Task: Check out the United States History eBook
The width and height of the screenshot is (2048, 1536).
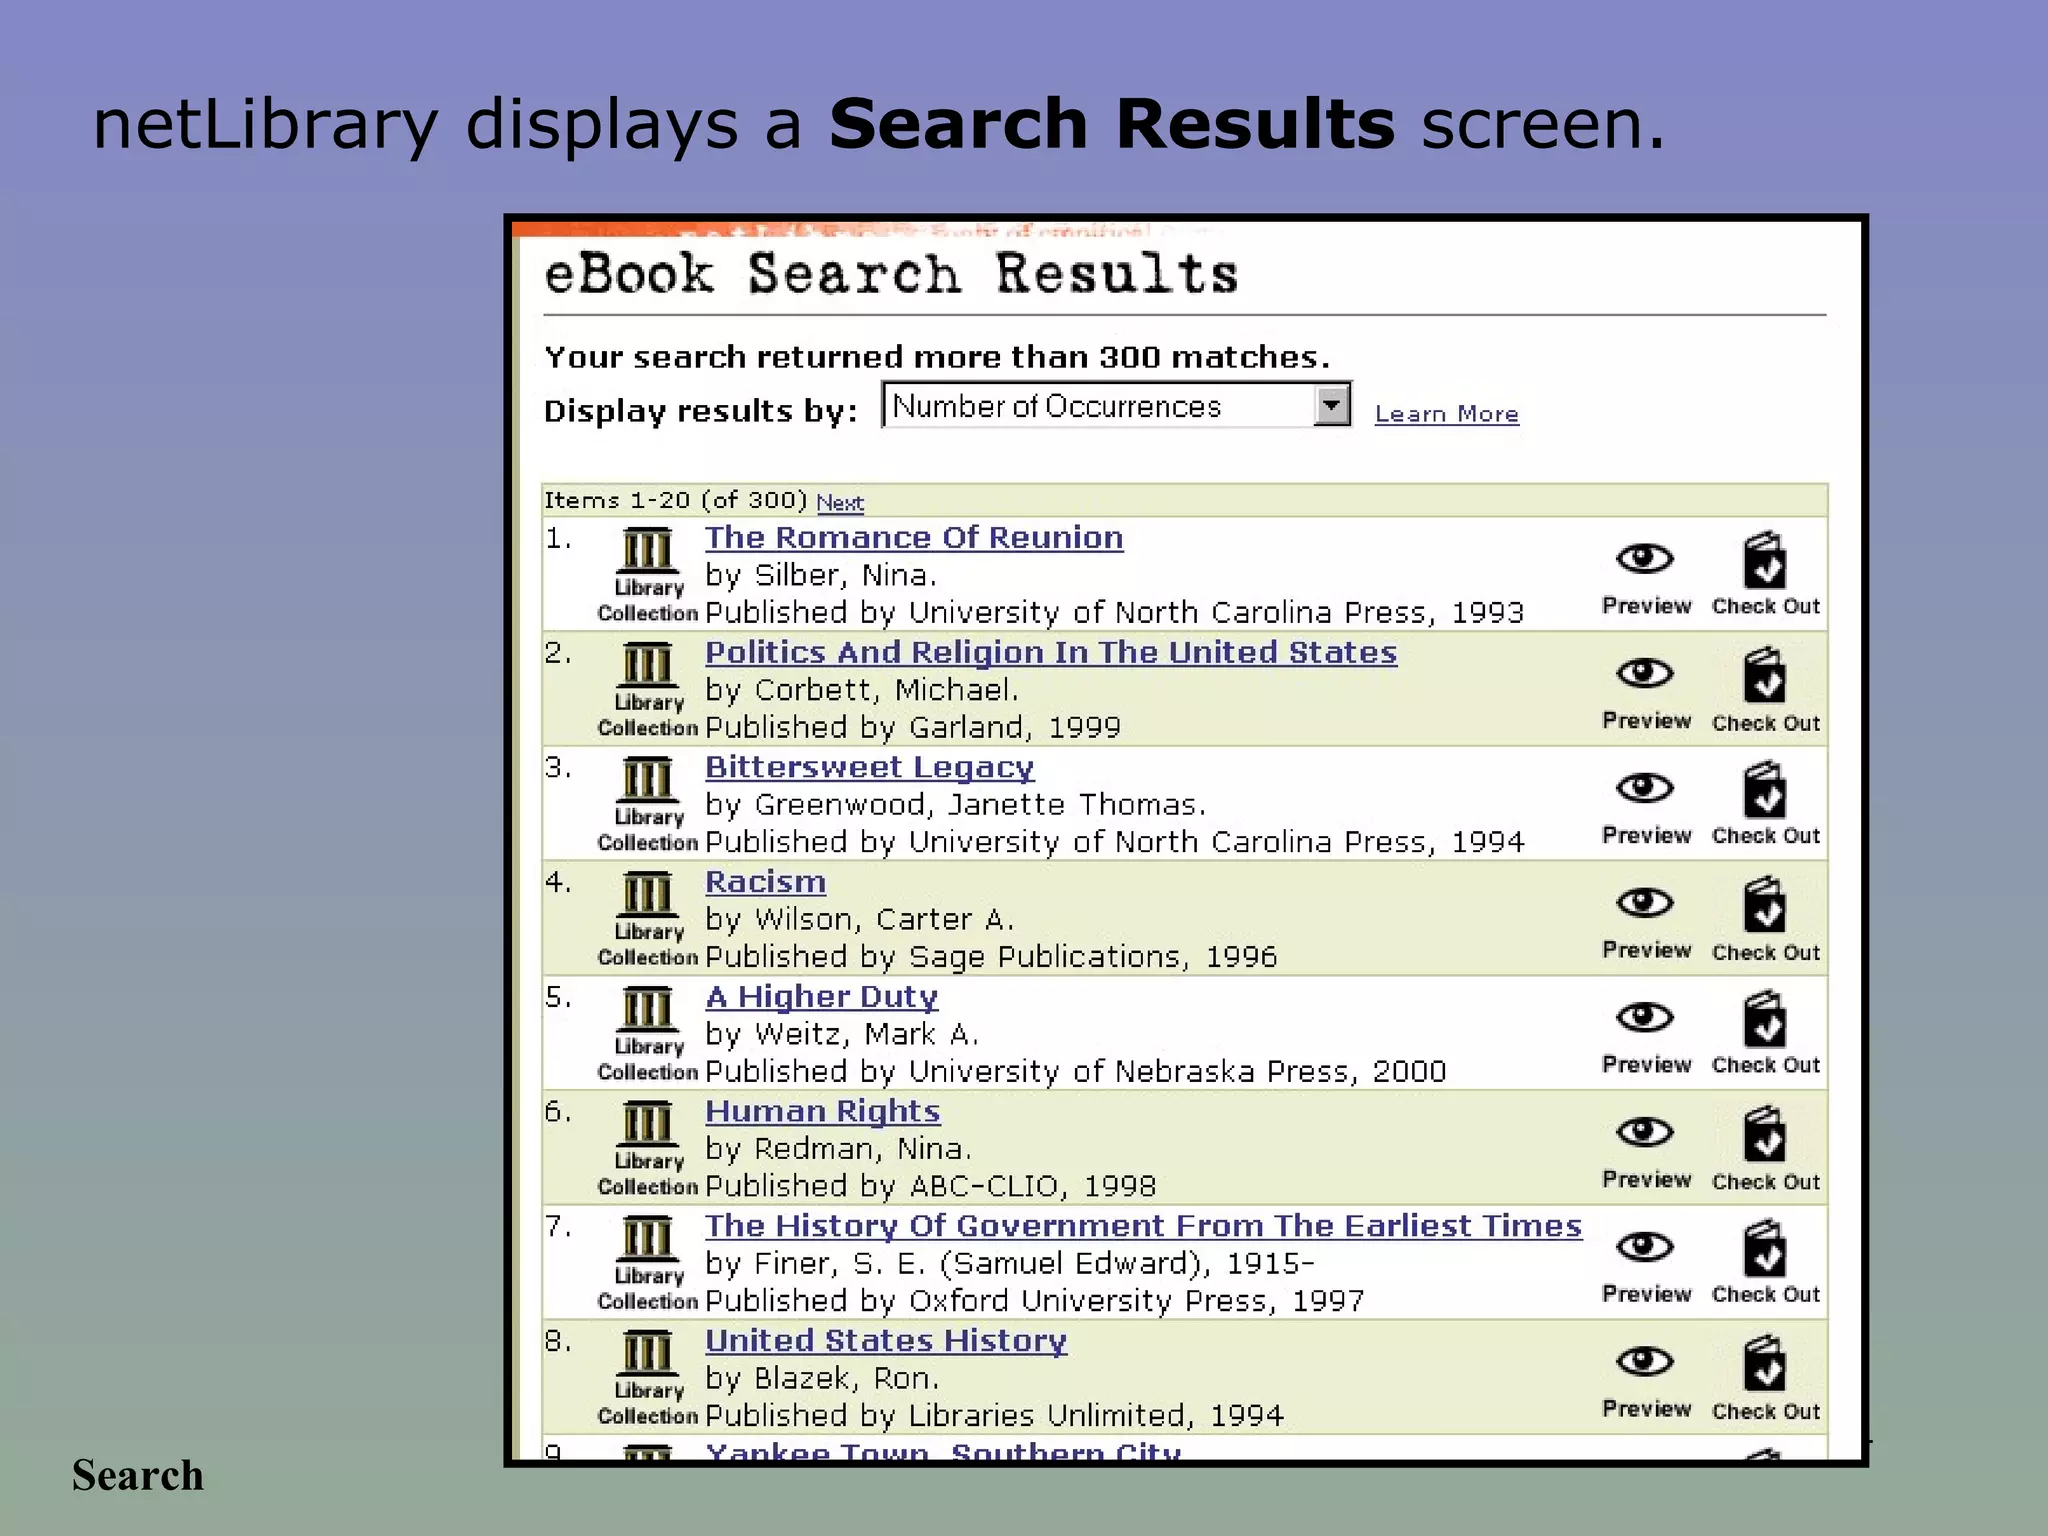Action: click(x=1764, y=1364)
